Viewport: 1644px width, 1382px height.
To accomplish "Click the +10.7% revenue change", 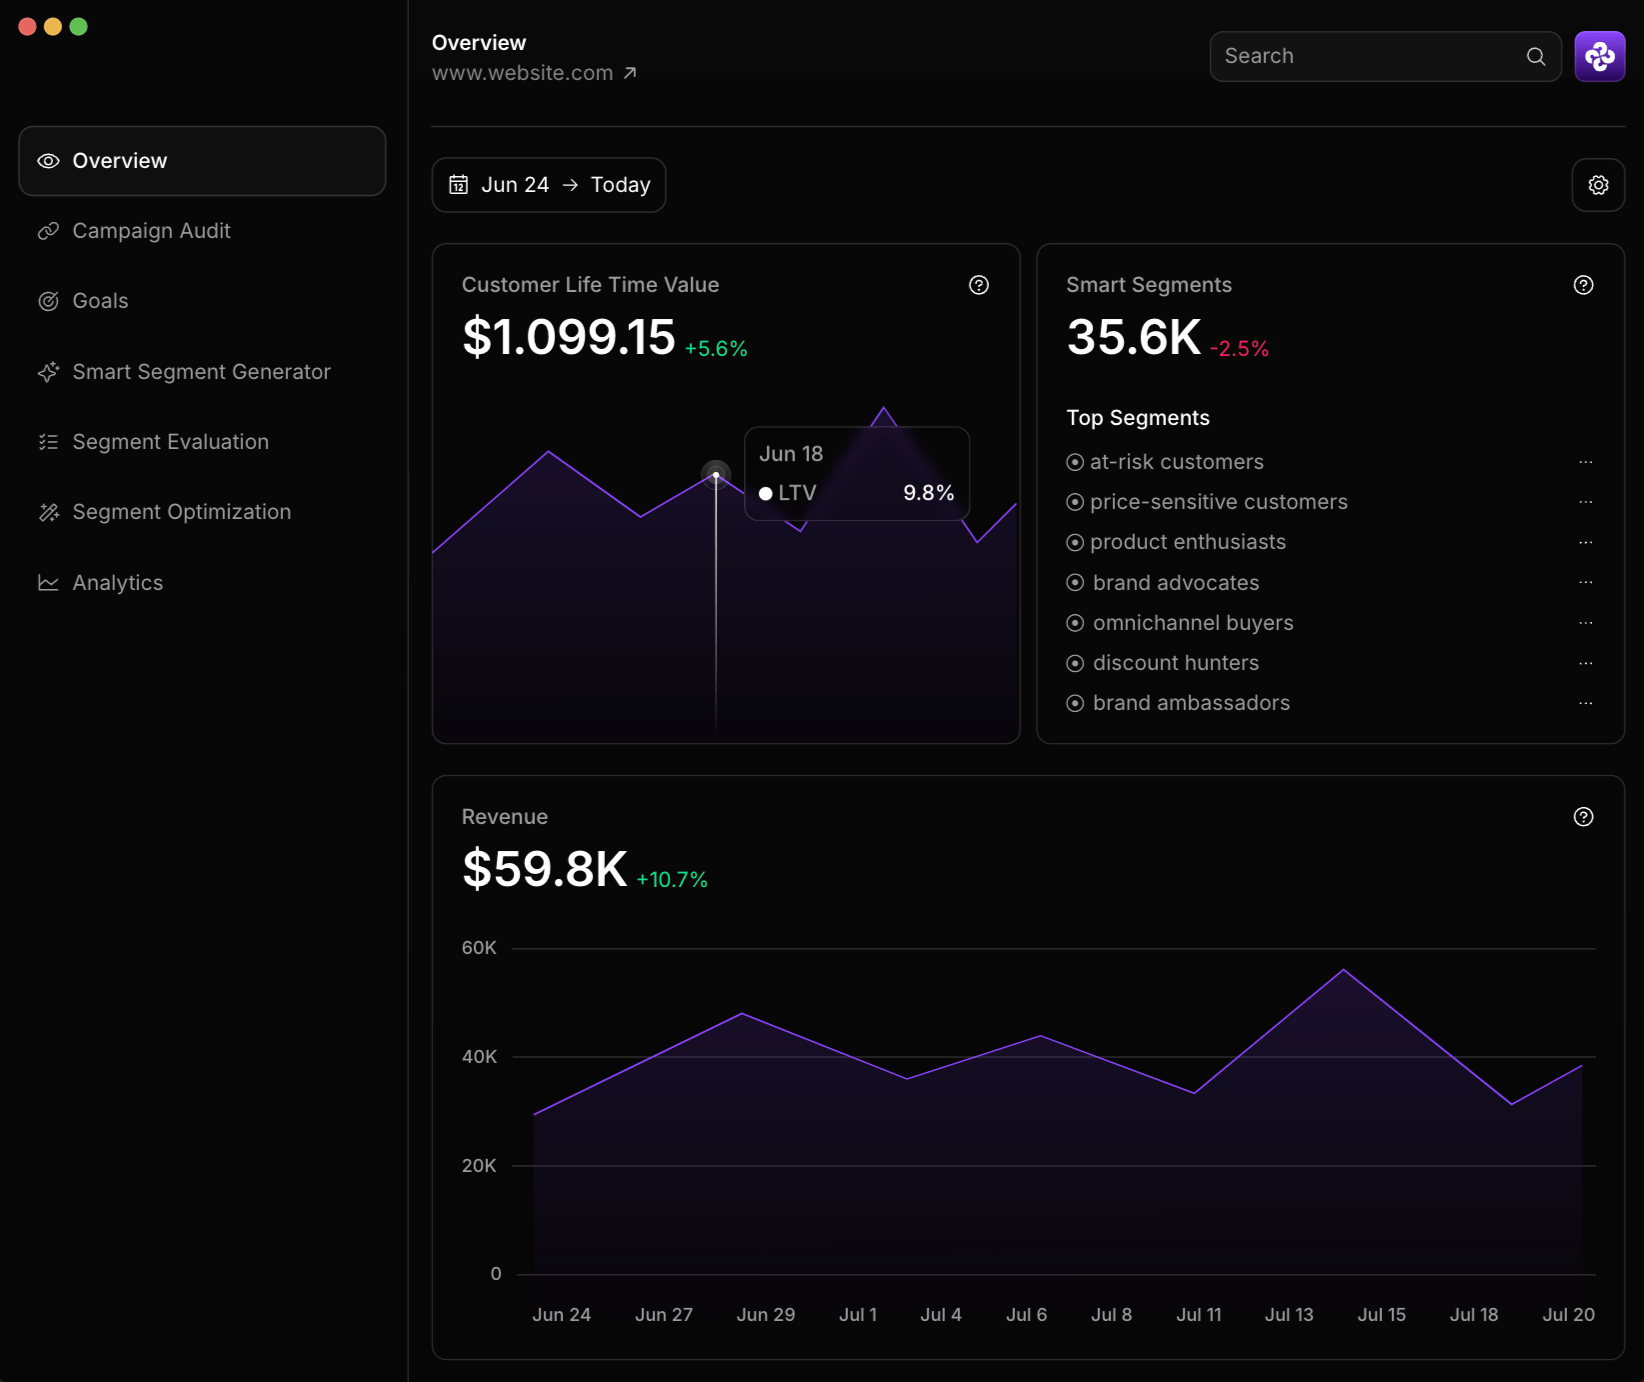I will (672, 880).
